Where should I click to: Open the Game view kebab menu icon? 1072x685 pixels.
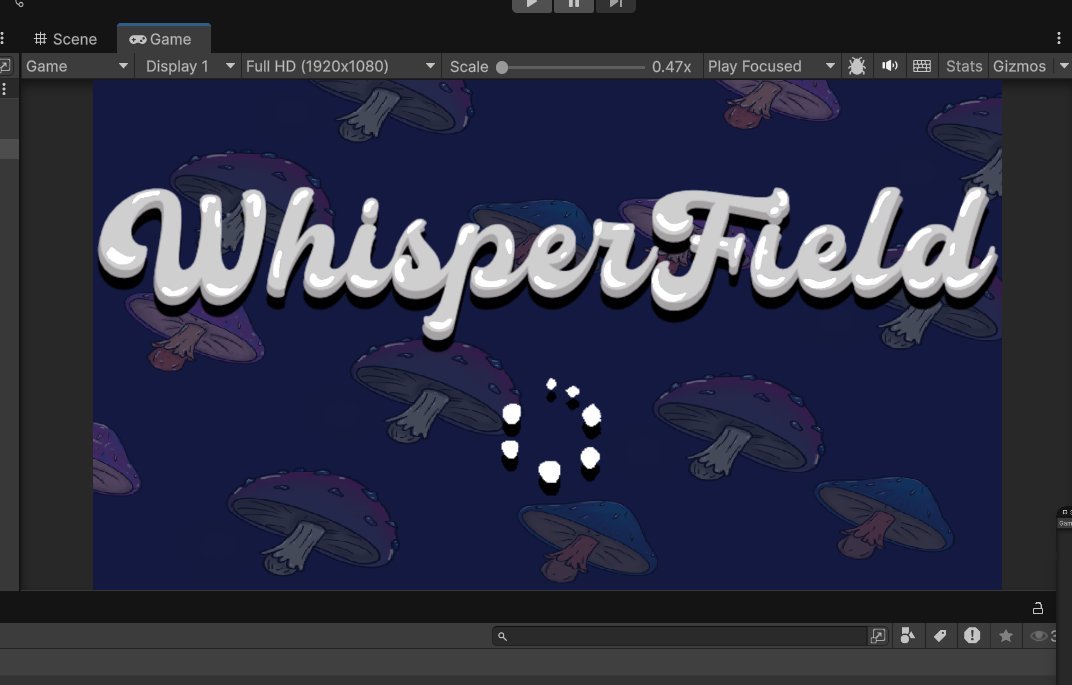(1058, 37)
